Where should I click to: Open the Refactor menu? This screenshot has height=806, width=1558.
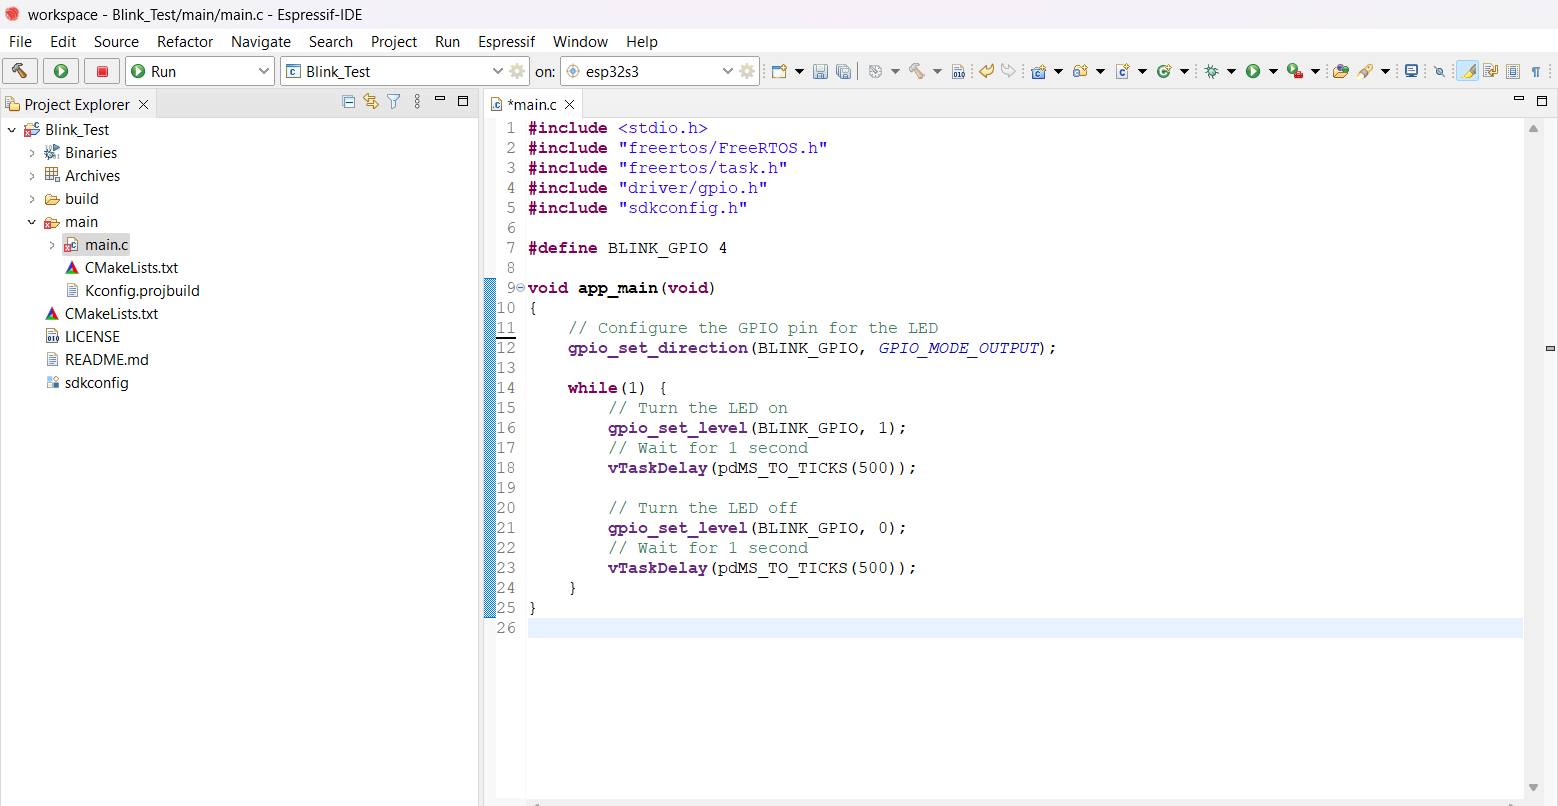pos(185,41)
